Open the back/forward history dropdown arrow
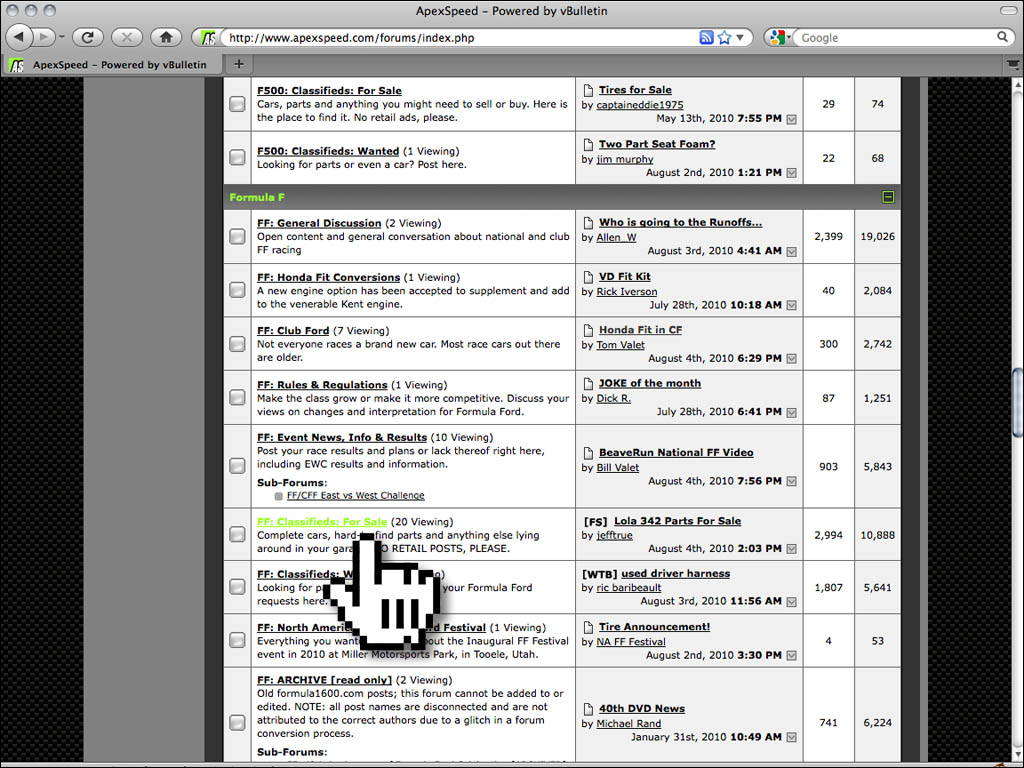The image size is (1024, 768). (61, 37)
